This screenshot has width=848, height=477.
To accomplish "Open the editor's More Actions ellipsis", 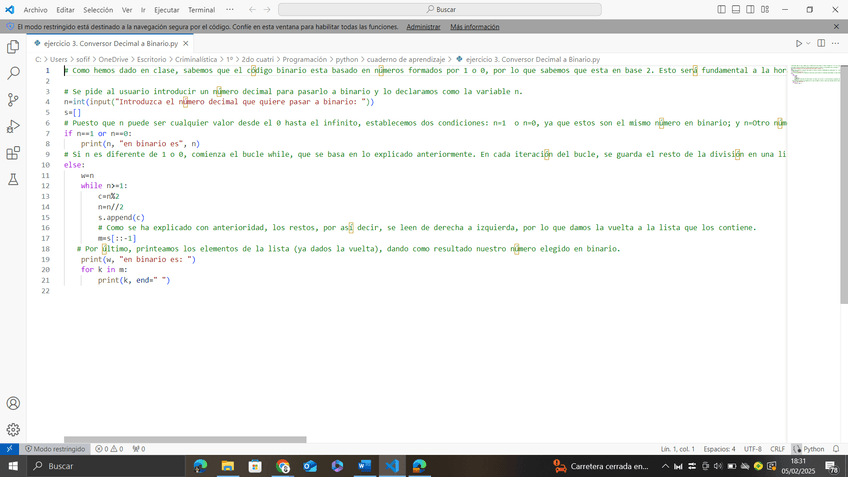I will click(x=834, y=43).
